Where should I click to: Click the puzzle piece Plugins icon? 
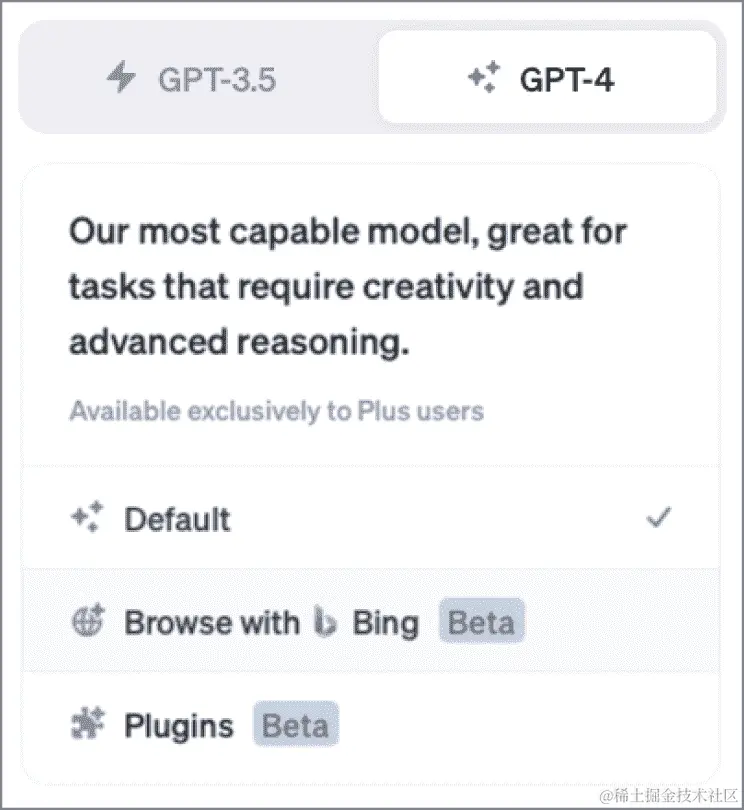pos(87,723)
